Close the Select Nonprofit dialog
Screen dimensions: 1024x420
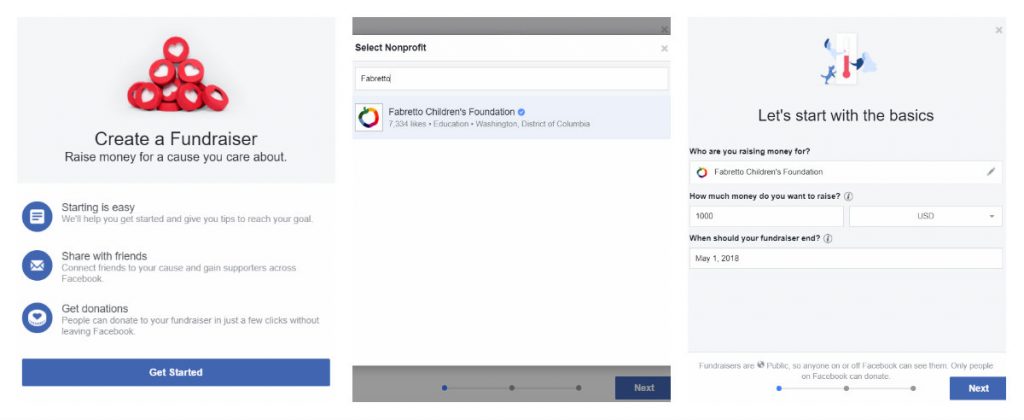(664, 48)
